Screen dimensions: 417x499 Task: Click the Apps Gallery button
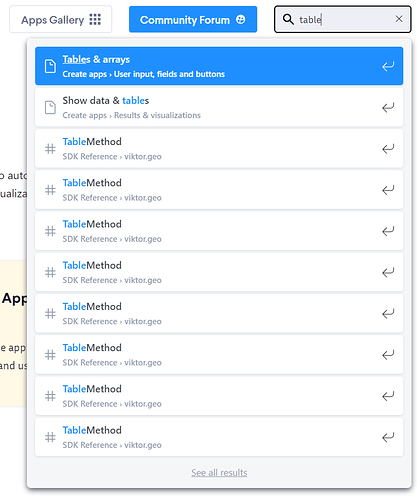61,19
